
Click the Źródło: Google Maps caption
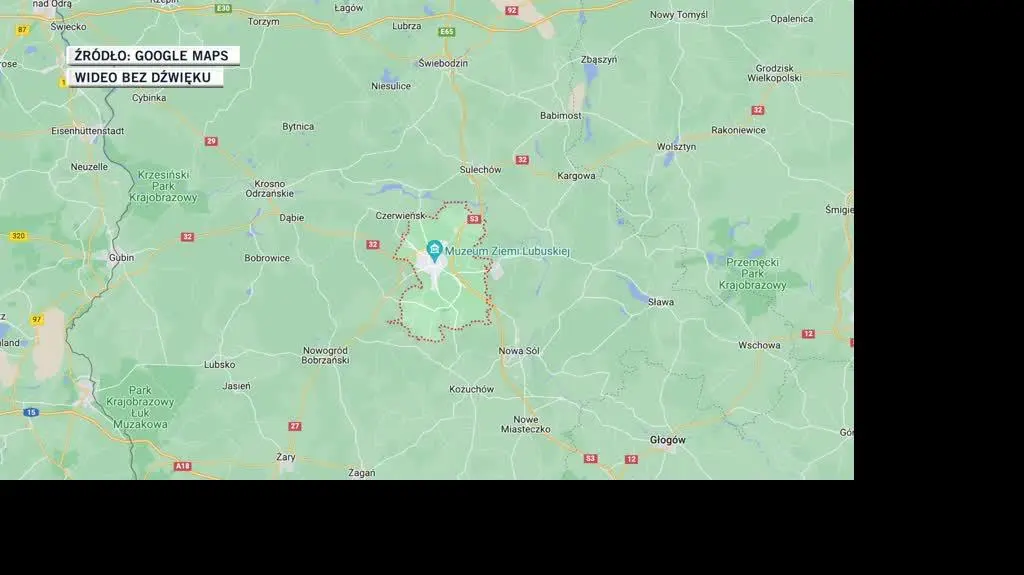coord(152,56)
